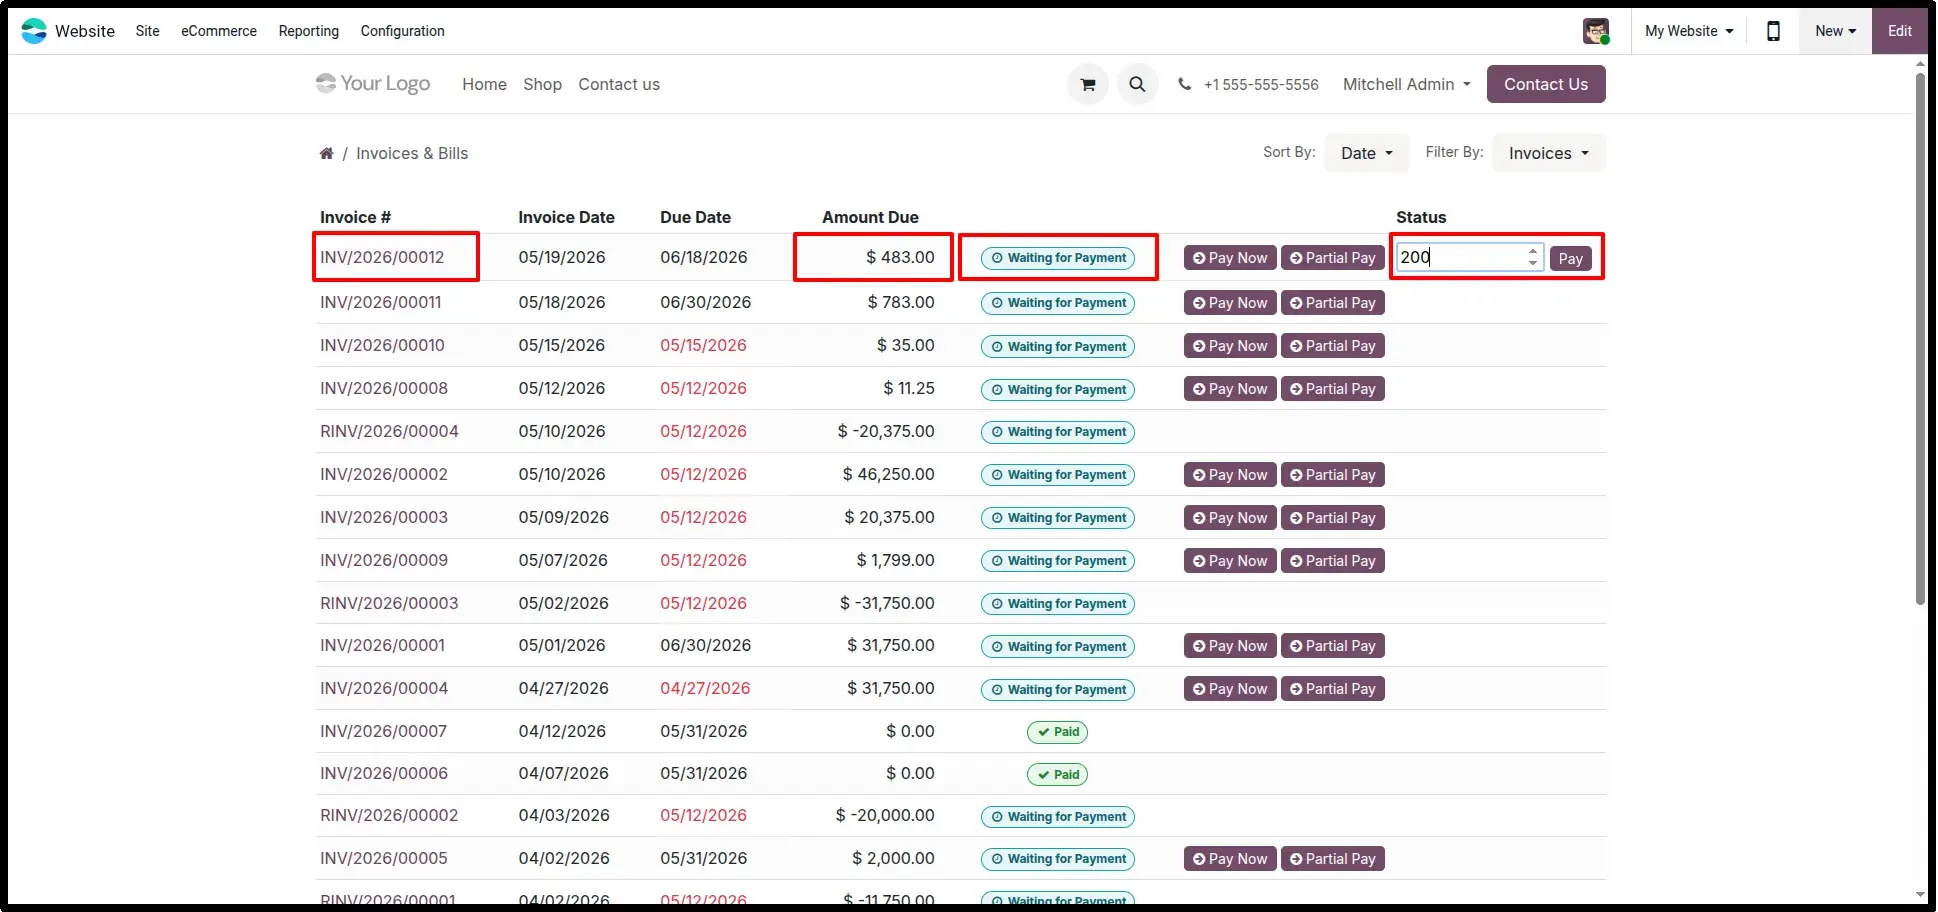
Task: Open the Reporting menu
Action: pos(309,31)
